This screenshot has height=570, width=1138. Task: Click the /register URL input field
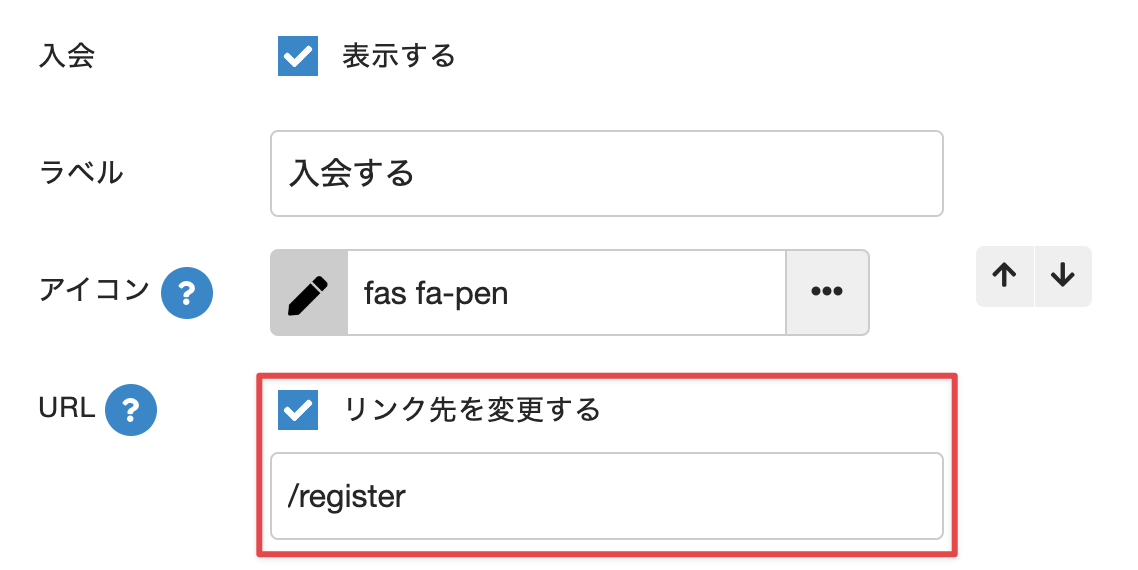click(x=606, y=497)
